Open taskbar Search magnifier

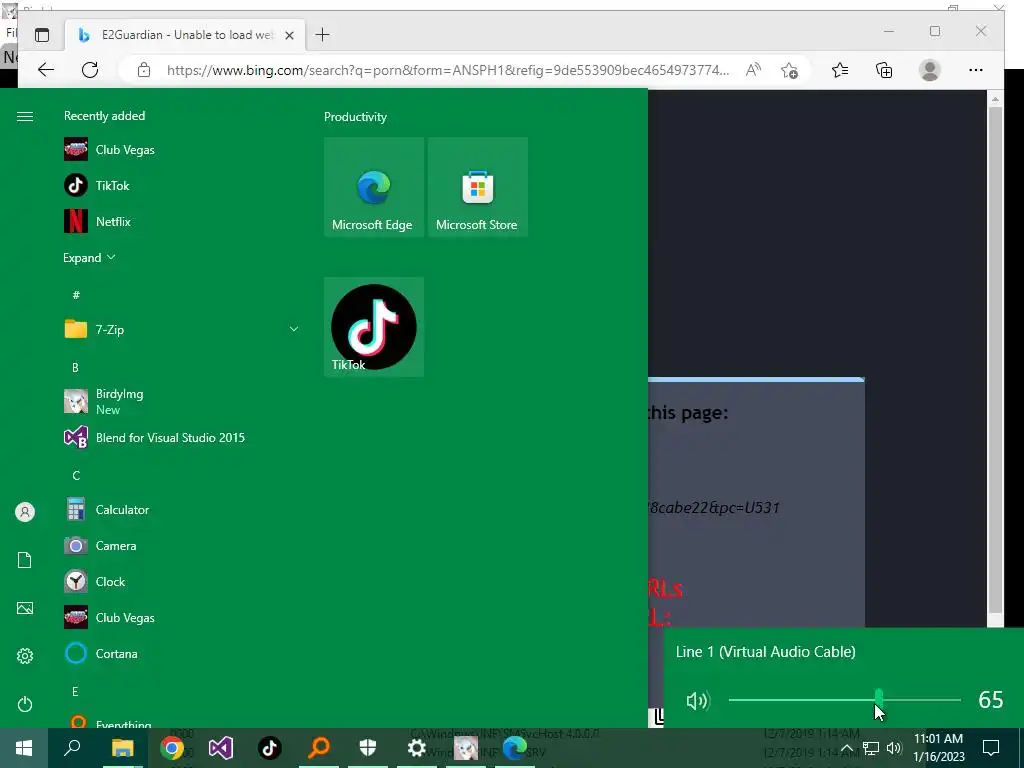[72, 748]
